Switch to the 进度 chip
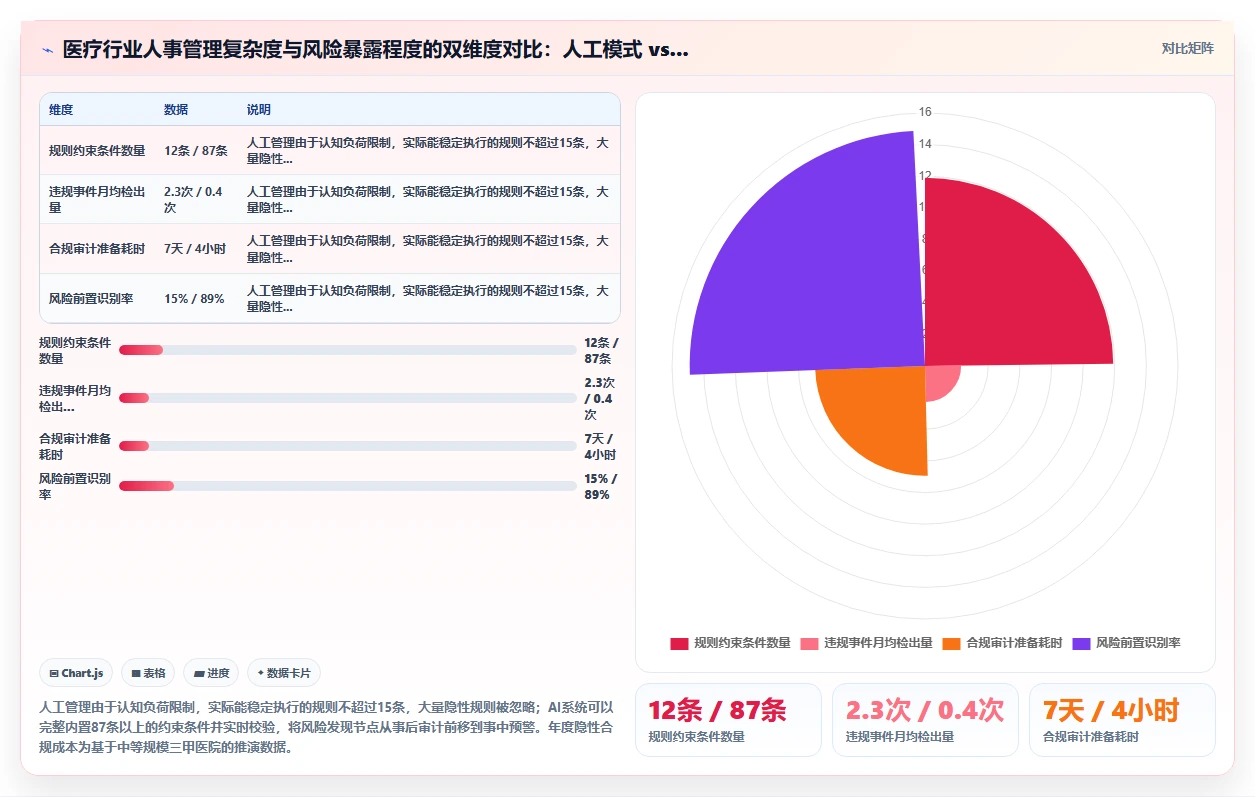The height and width of the screenshot is (797, 1255). [x=212, y=673]
